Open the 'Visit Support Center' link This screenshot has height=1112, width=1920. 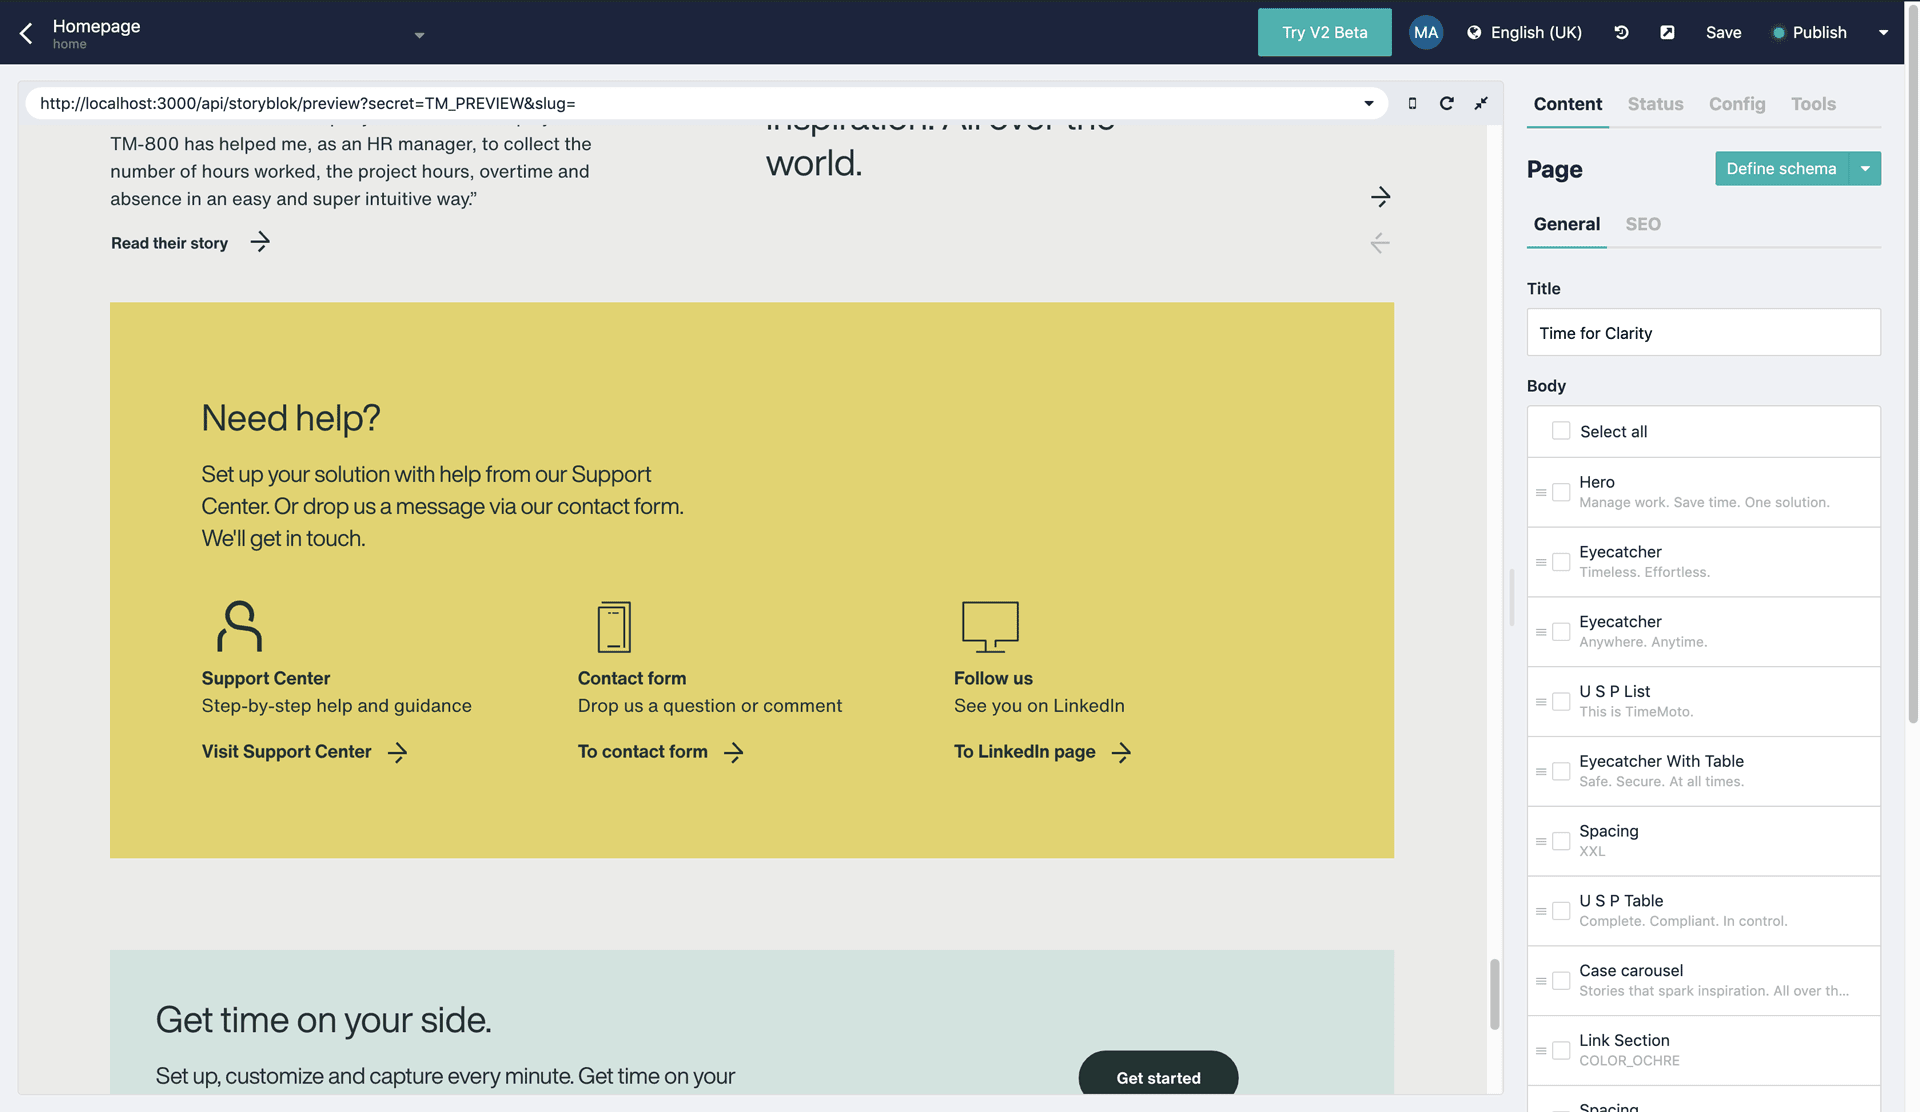286,751
